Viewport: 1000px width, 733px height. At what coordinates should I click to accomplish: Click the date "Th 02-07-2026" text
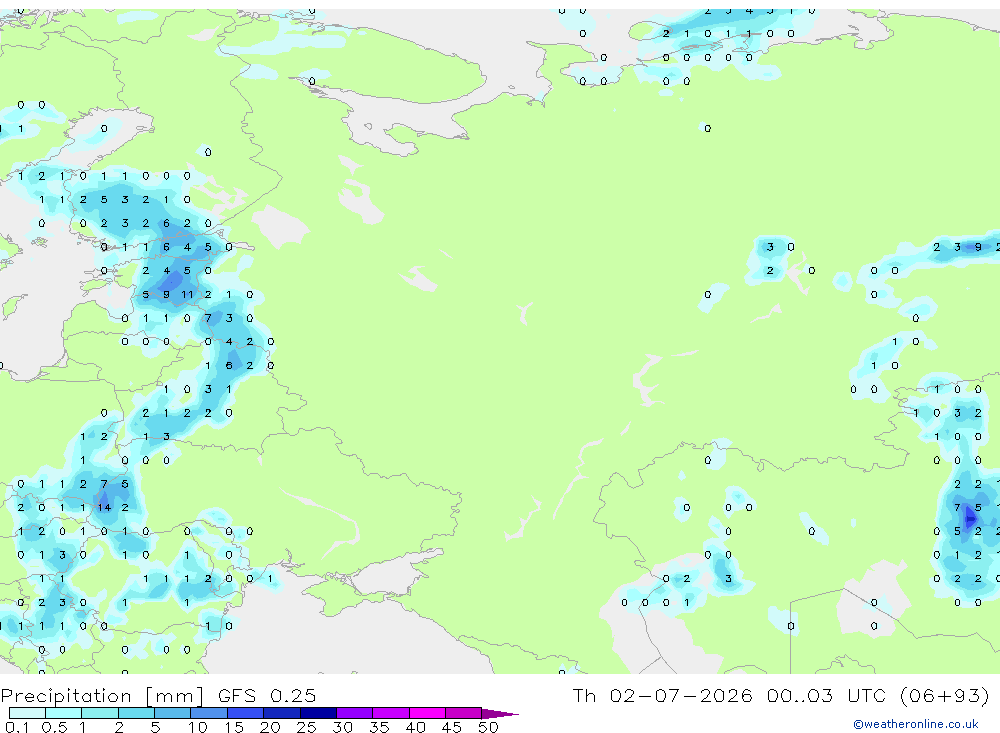(663, 695)
